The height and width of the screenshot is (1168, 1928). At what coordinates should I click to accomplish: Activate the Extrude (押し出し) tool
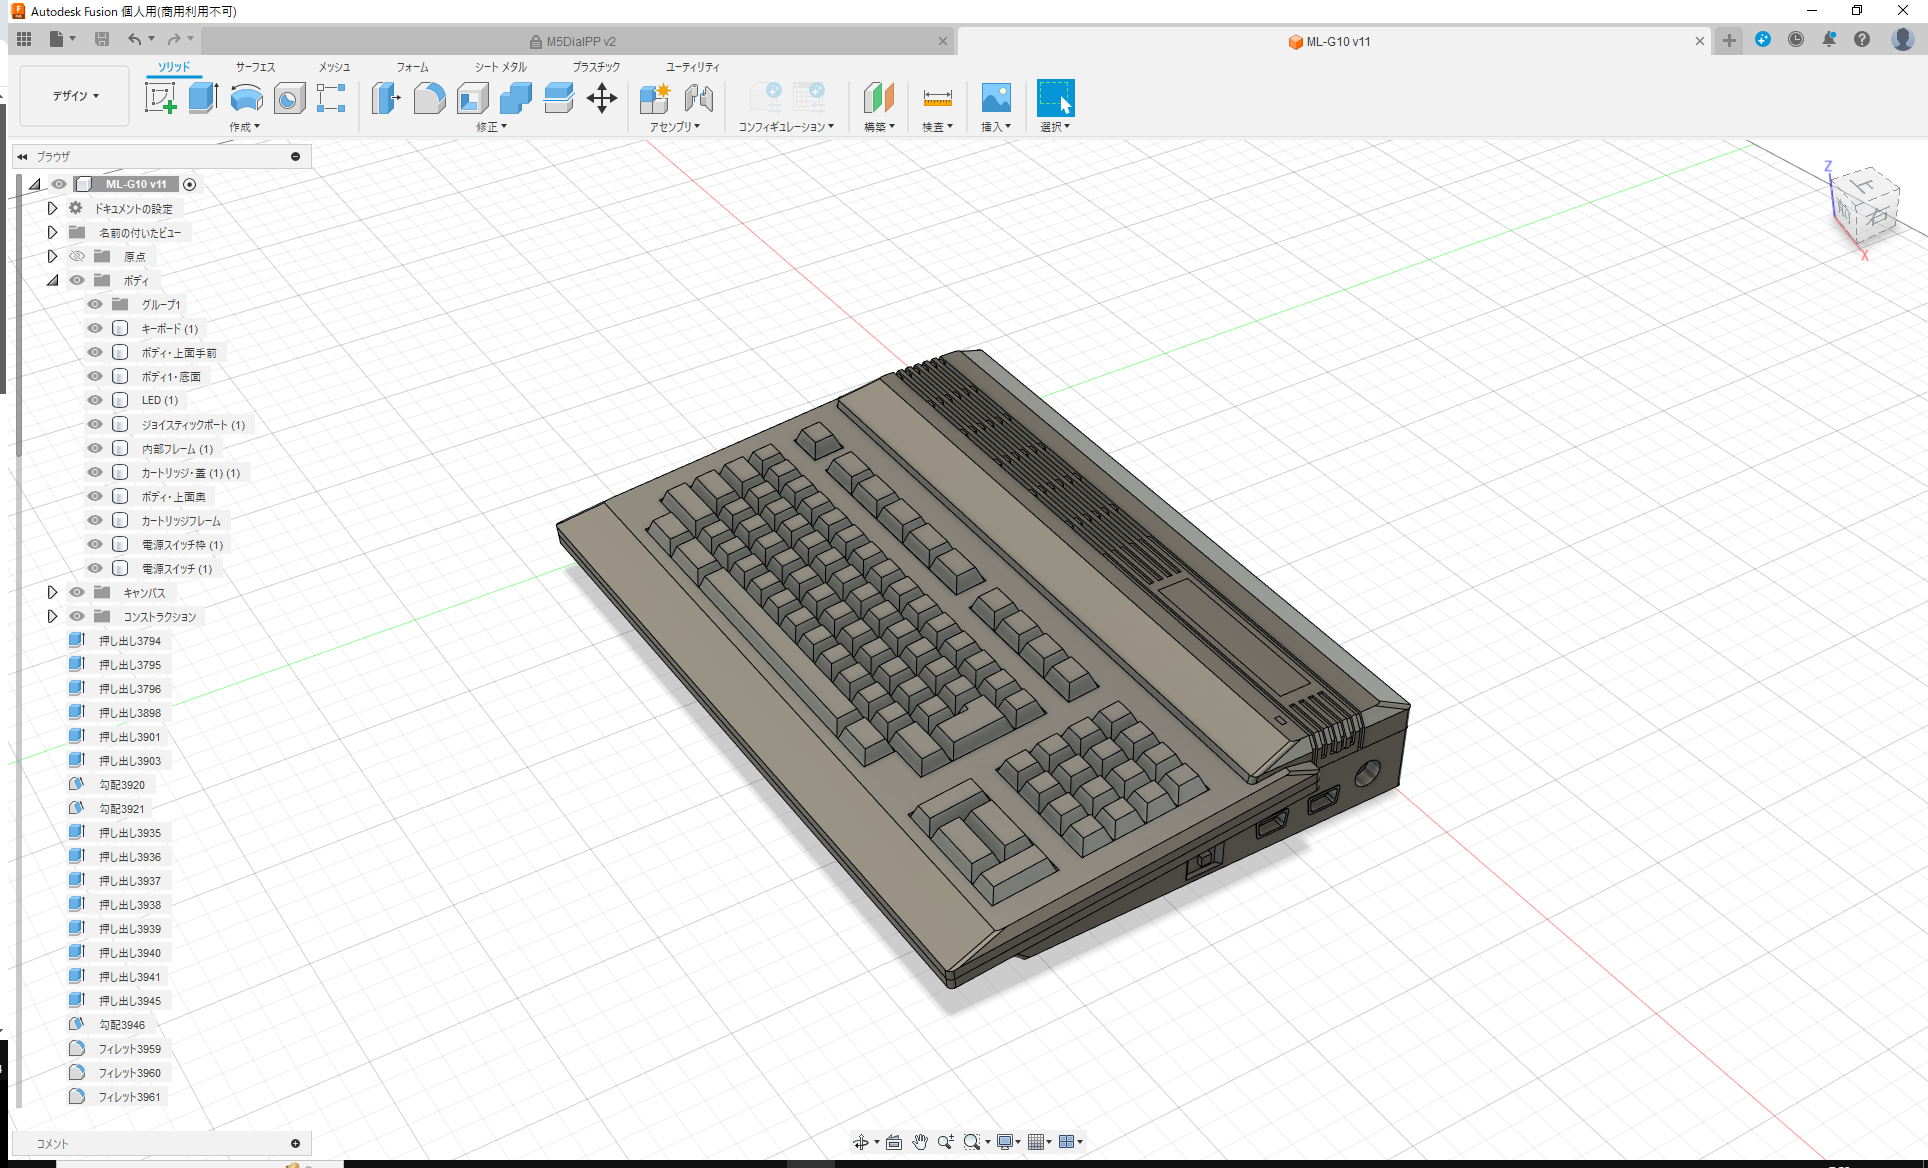203,98
